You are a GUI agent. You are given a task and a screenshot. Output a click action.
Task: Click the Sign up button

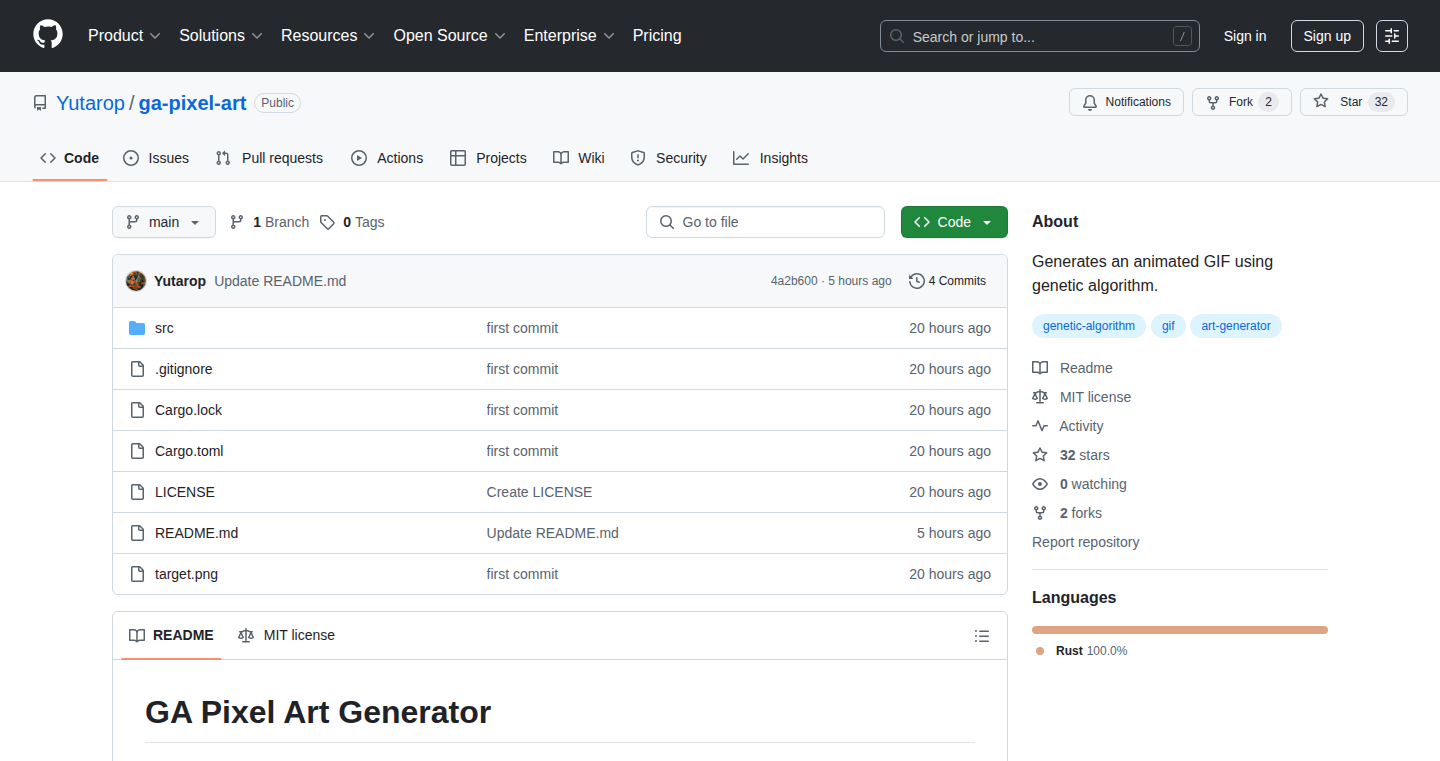tap(1327, 36)
